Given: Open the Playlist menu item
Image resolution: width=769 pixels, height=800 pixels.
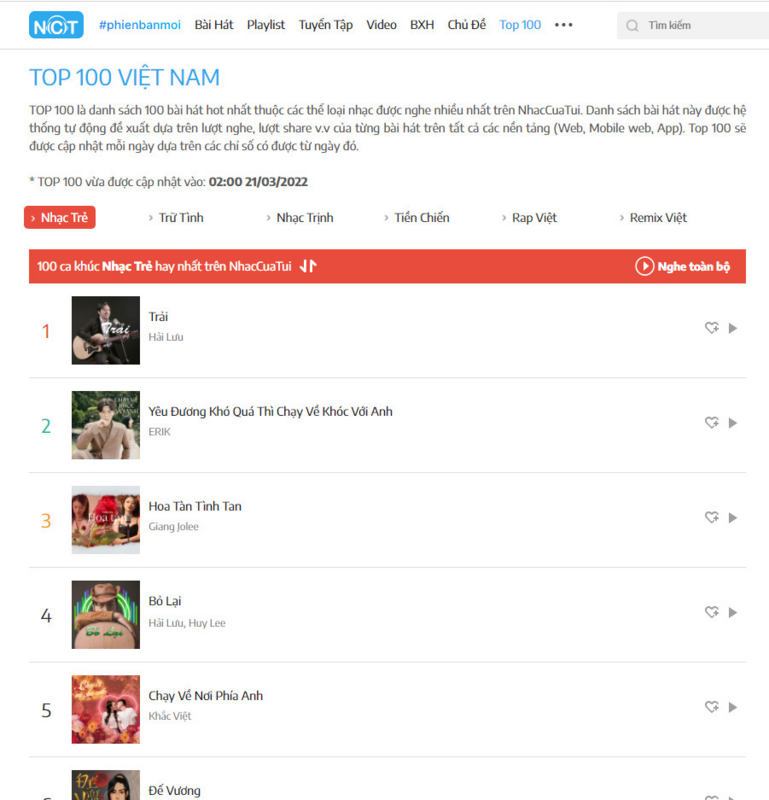Looking at the screenshot, I should [x=266, y=25].
